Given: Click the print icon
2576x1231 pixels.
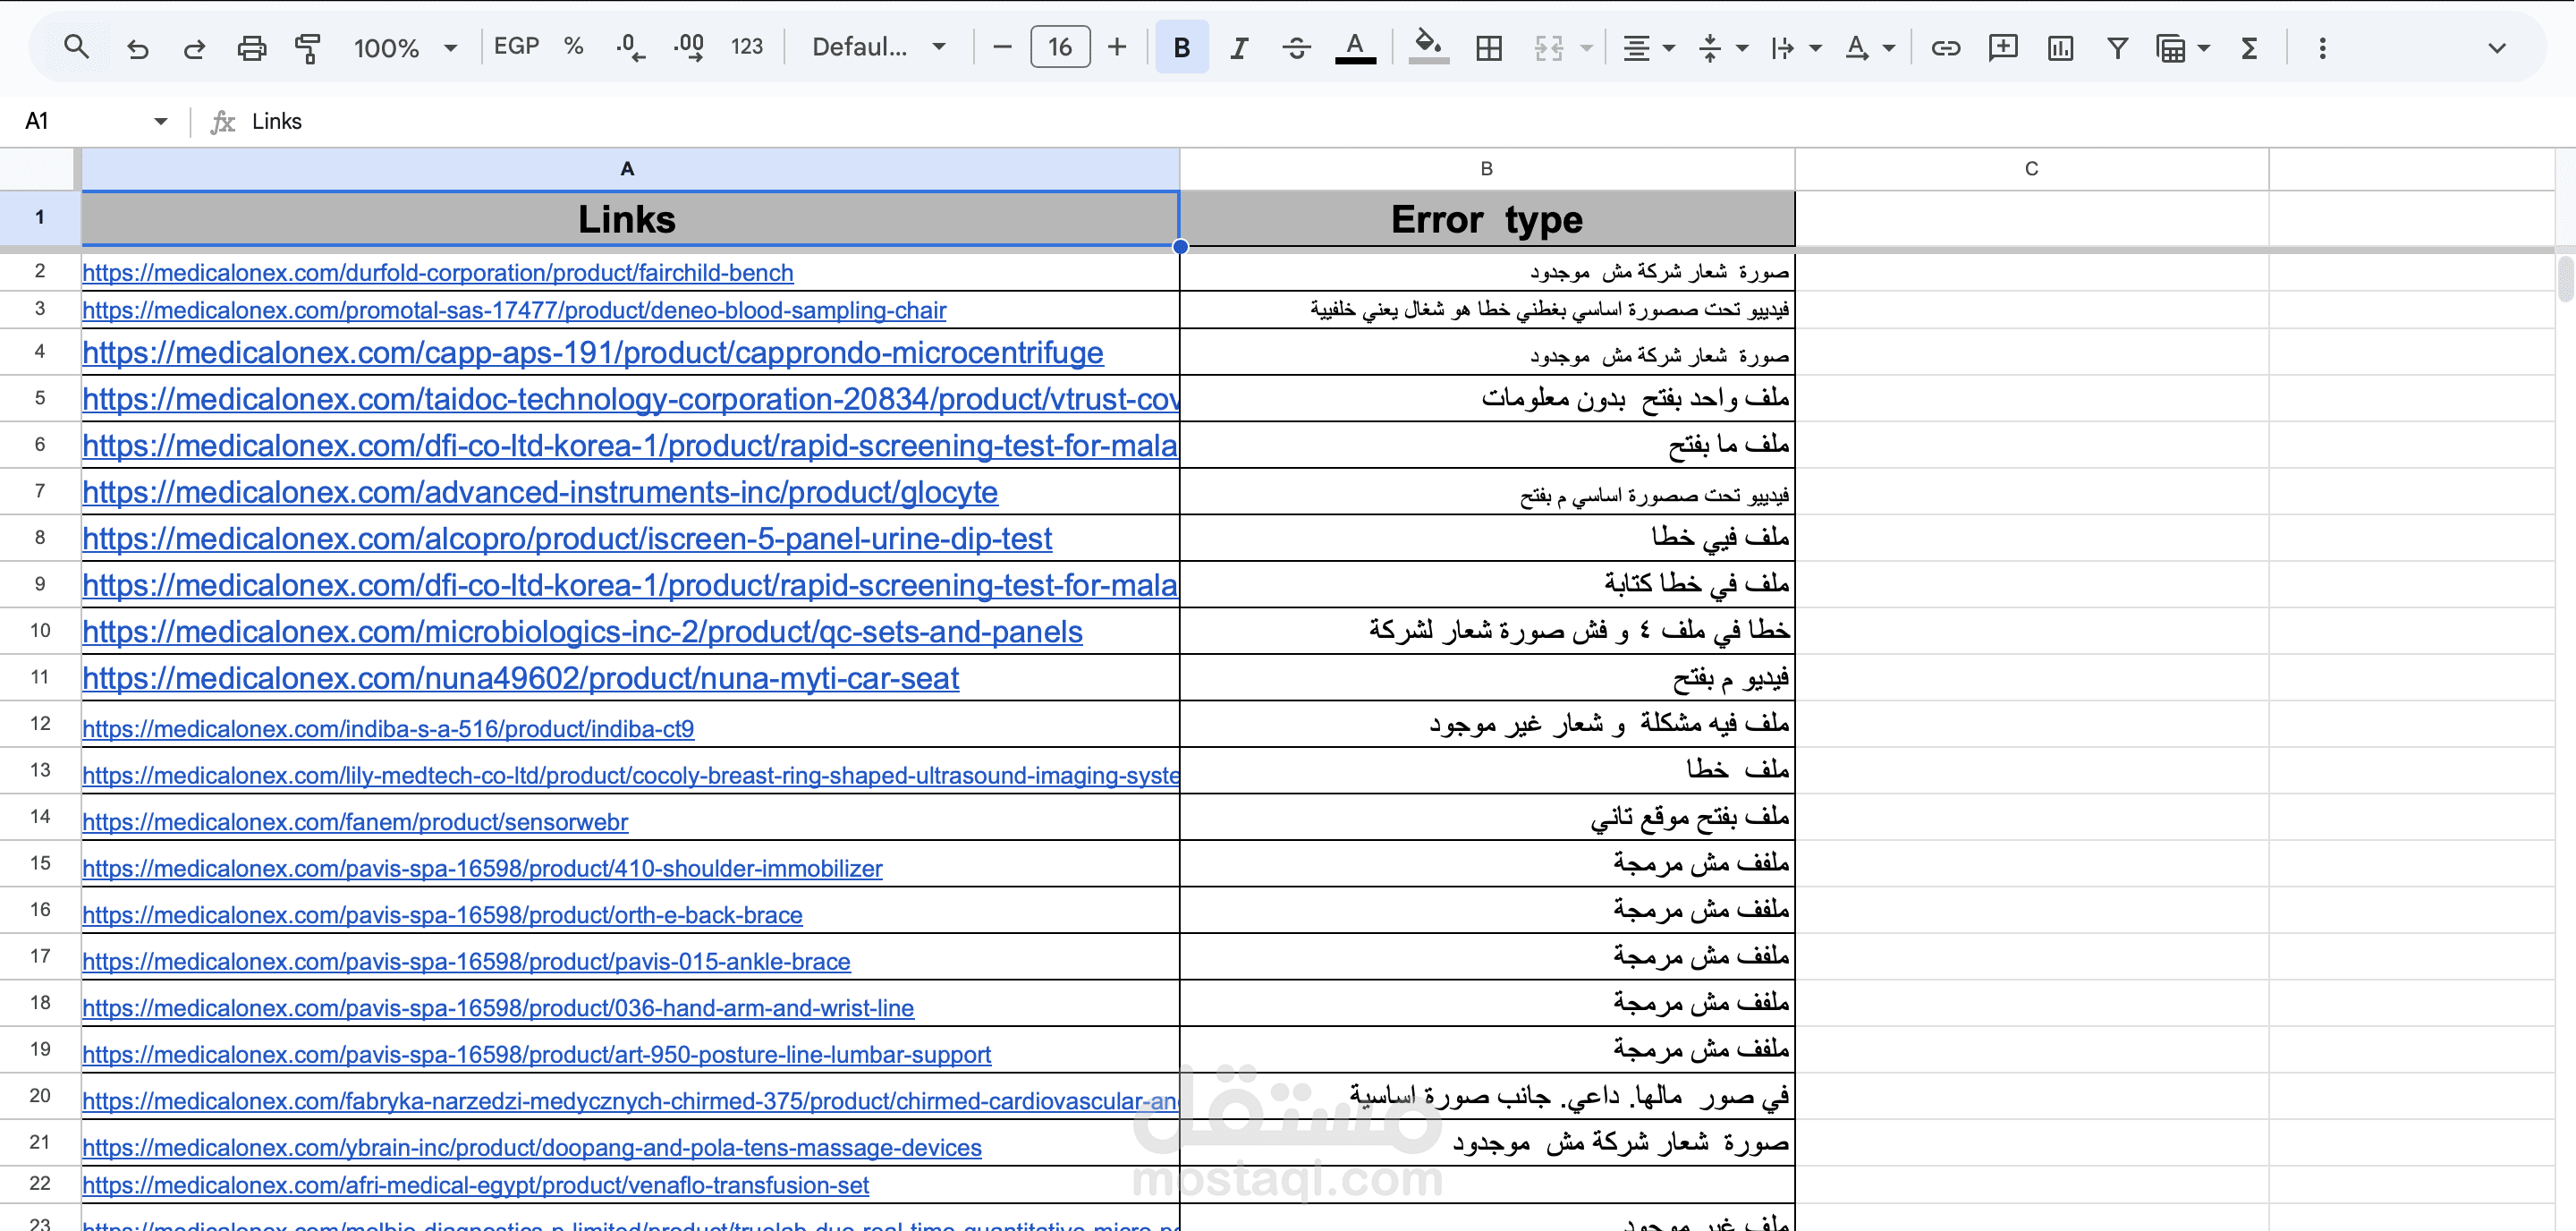Looking at the screenshot, I should click(251, 47).
